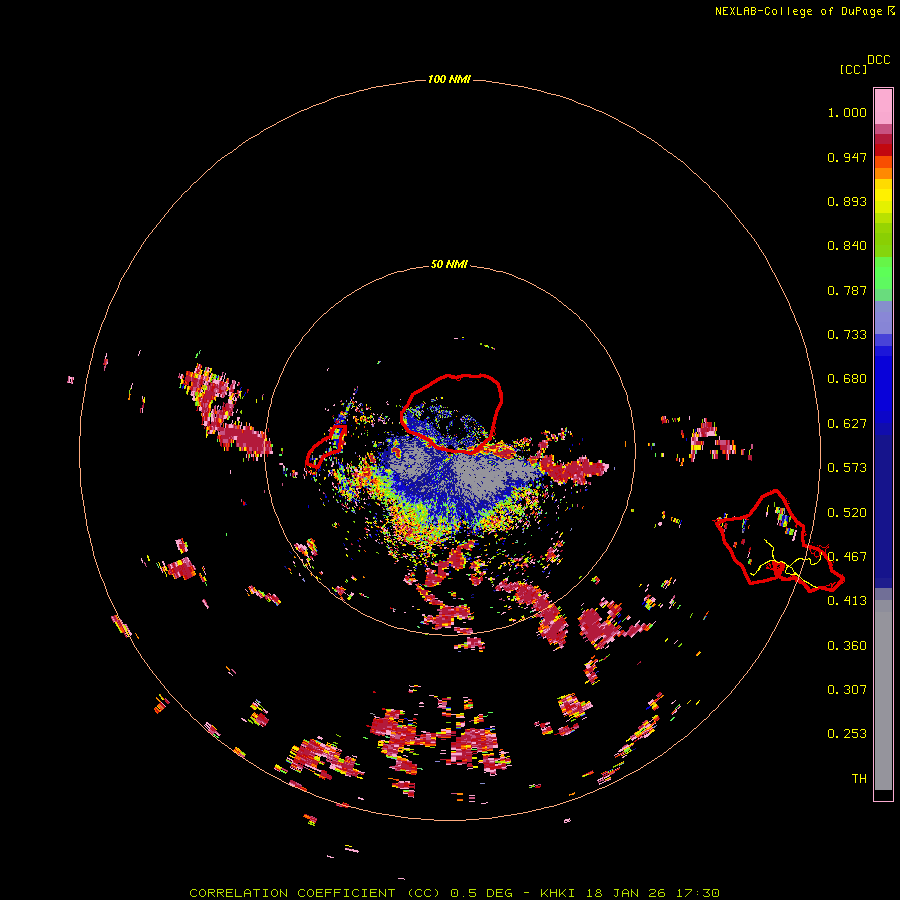Click the 0.893 scale value
The width and height of the screenshot is (900, 900).
(847, 201)
